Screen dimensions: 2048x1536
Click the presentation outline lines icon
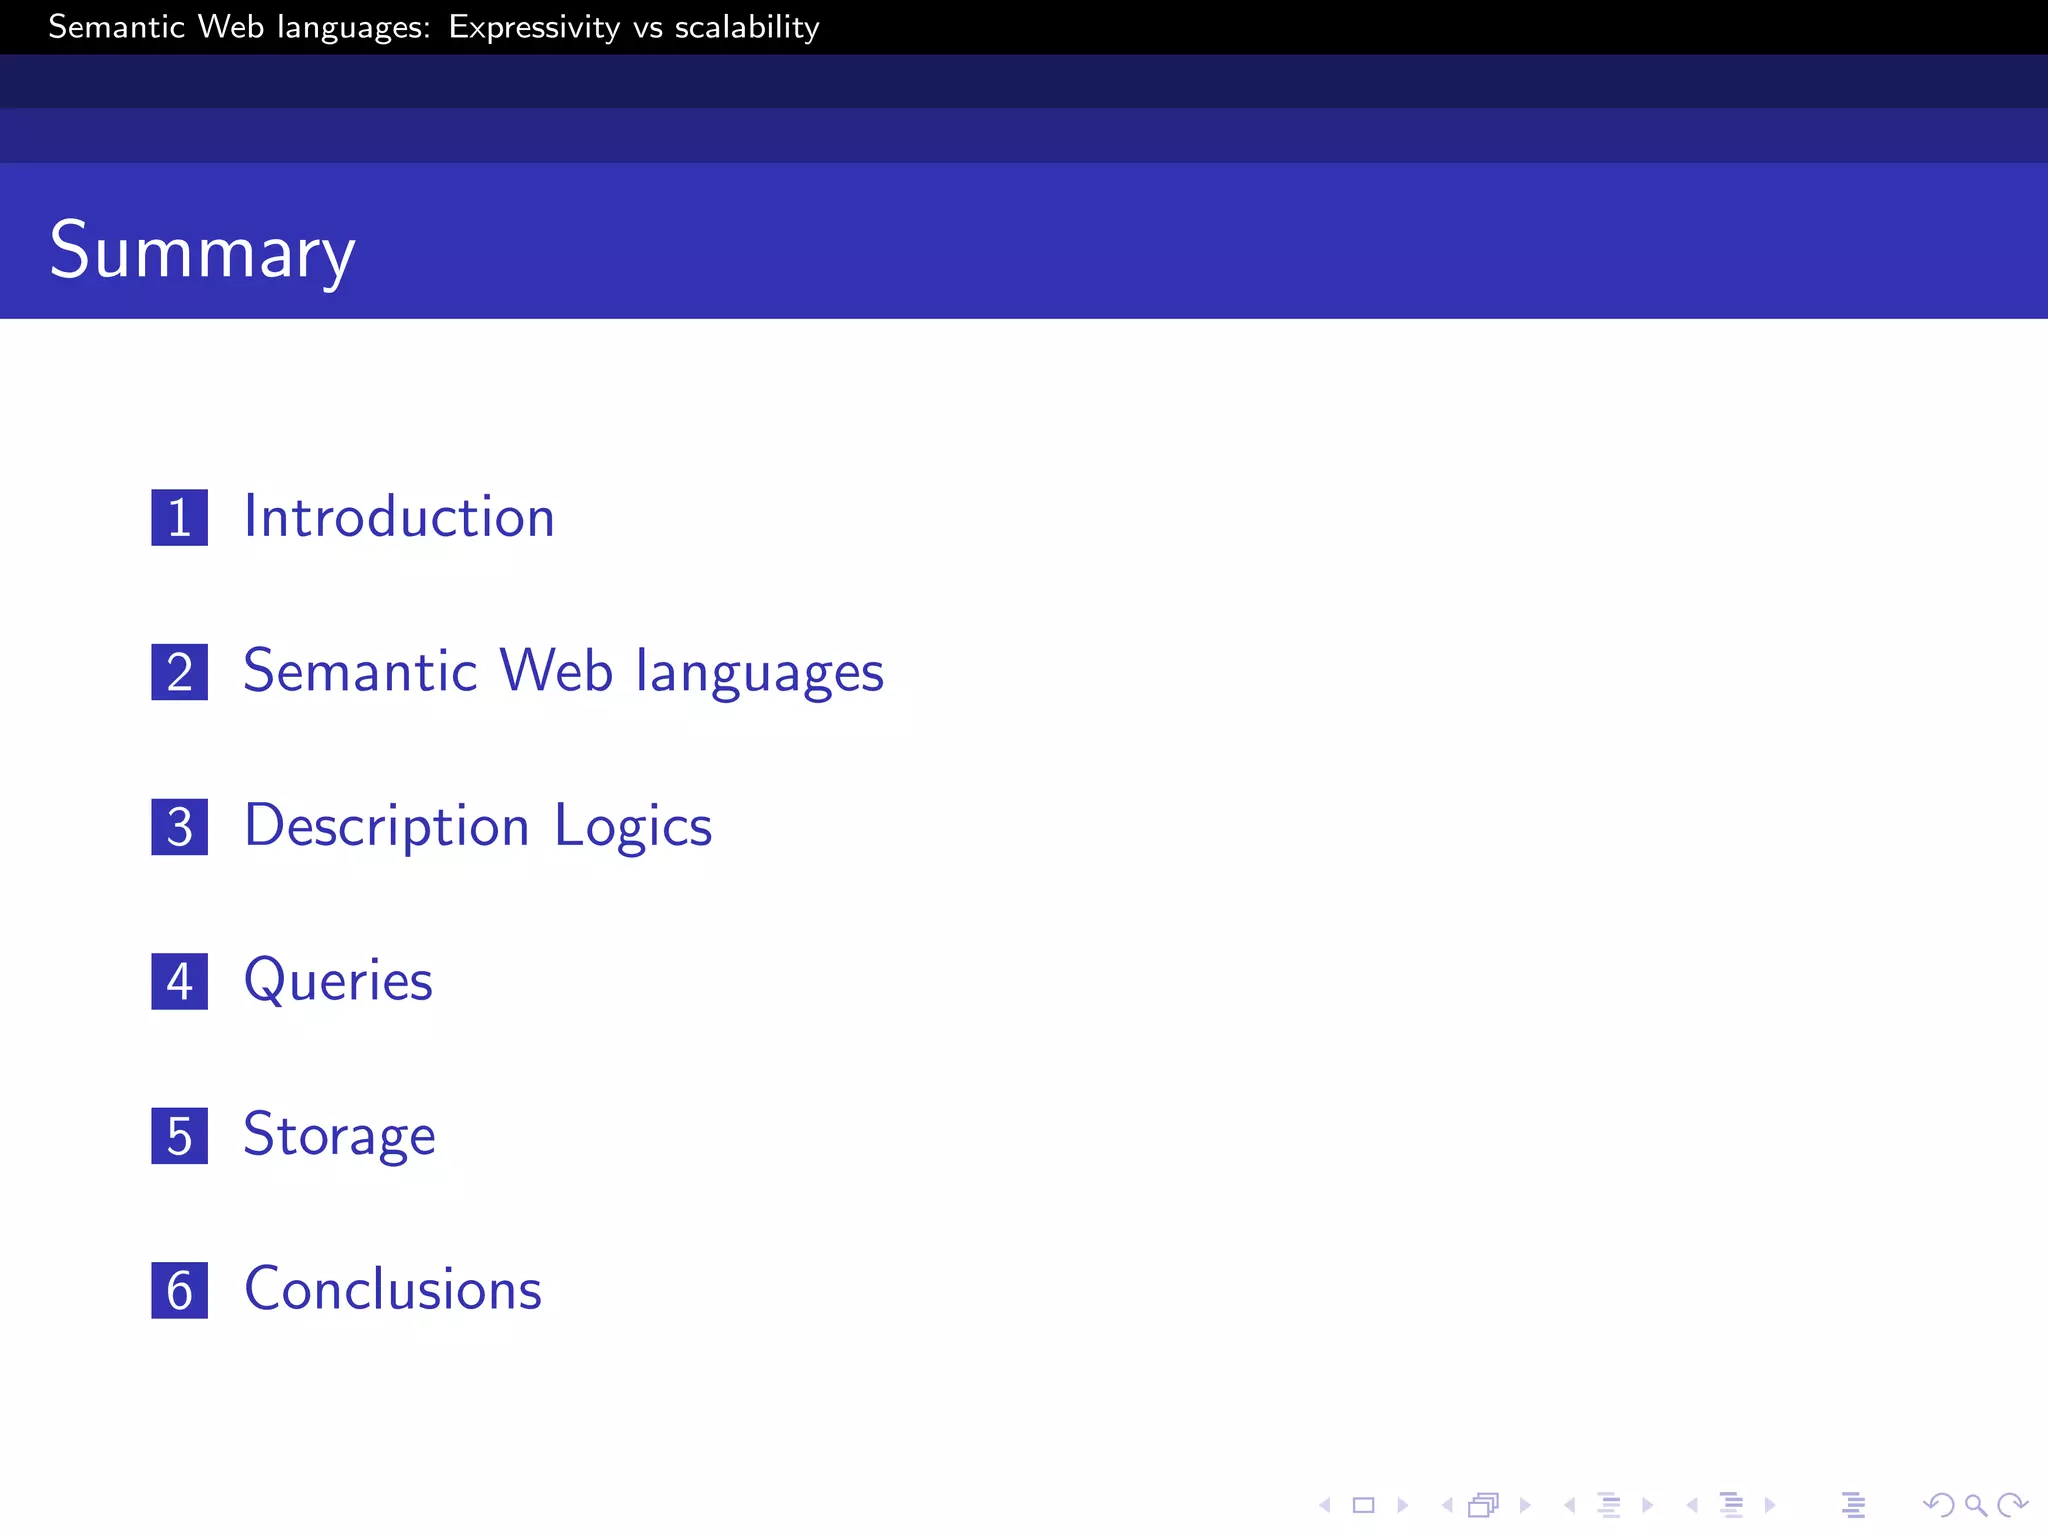1853,1505
